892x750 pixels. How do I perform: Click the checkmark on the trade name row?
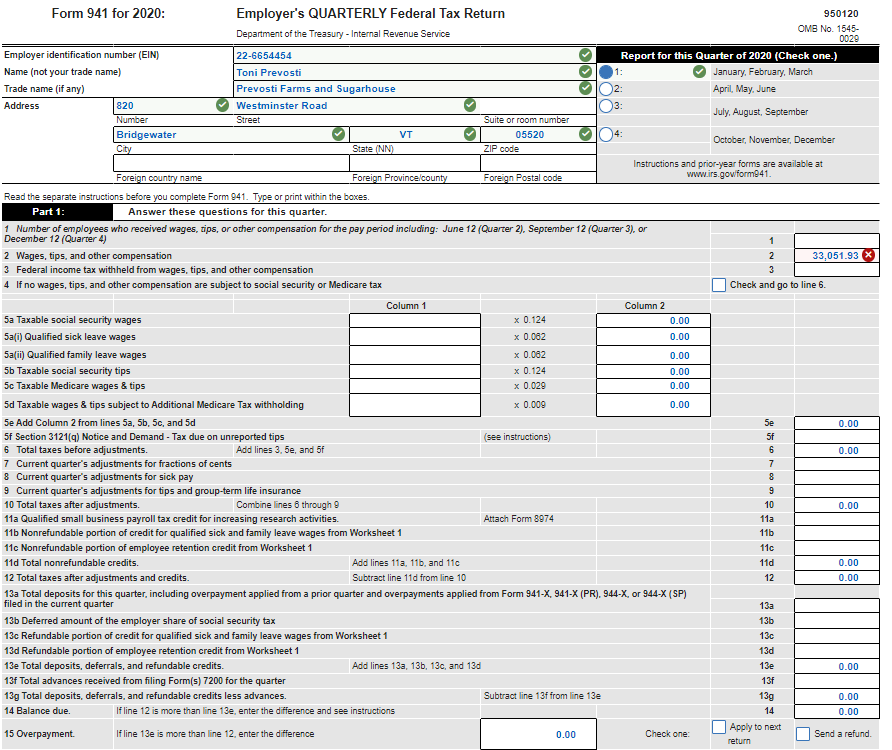click(x=585, y=88)
